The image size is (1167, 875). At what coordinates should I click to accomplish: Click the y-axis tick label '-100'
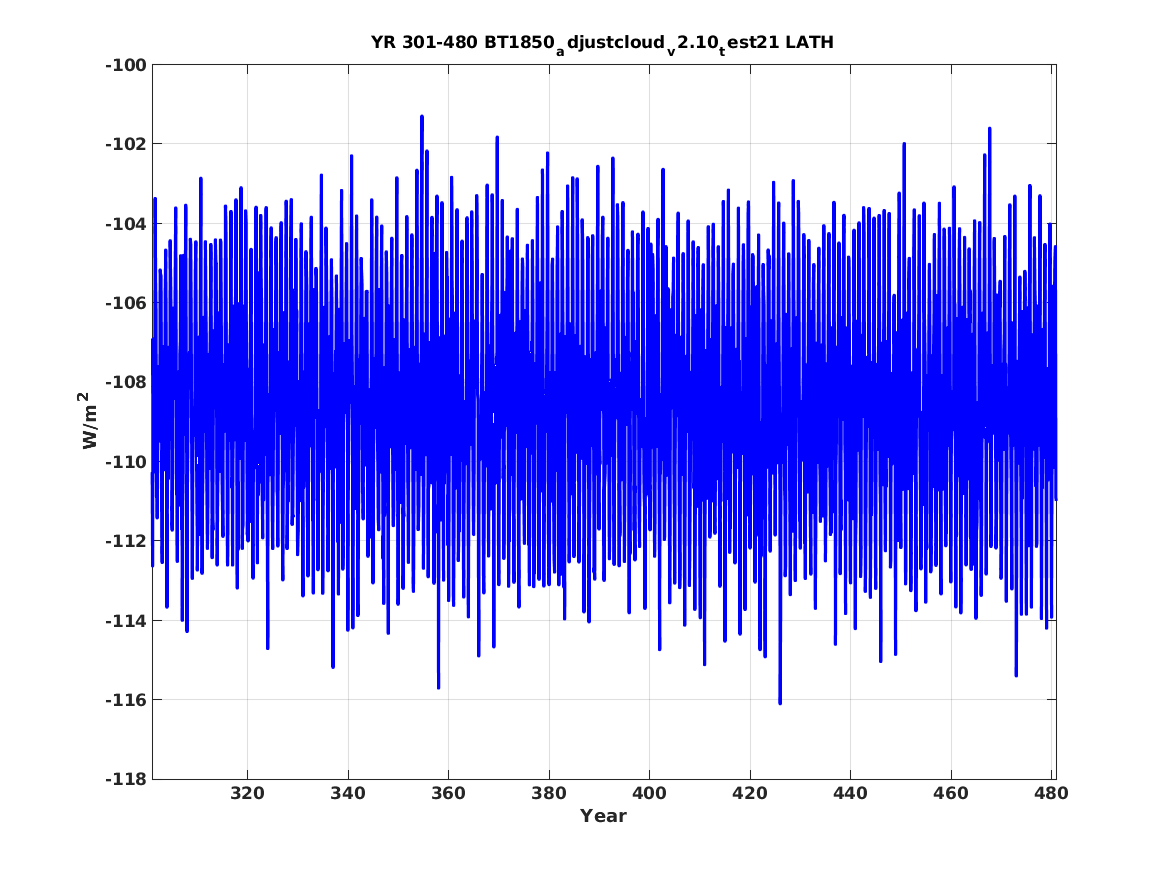click(126, 65)
